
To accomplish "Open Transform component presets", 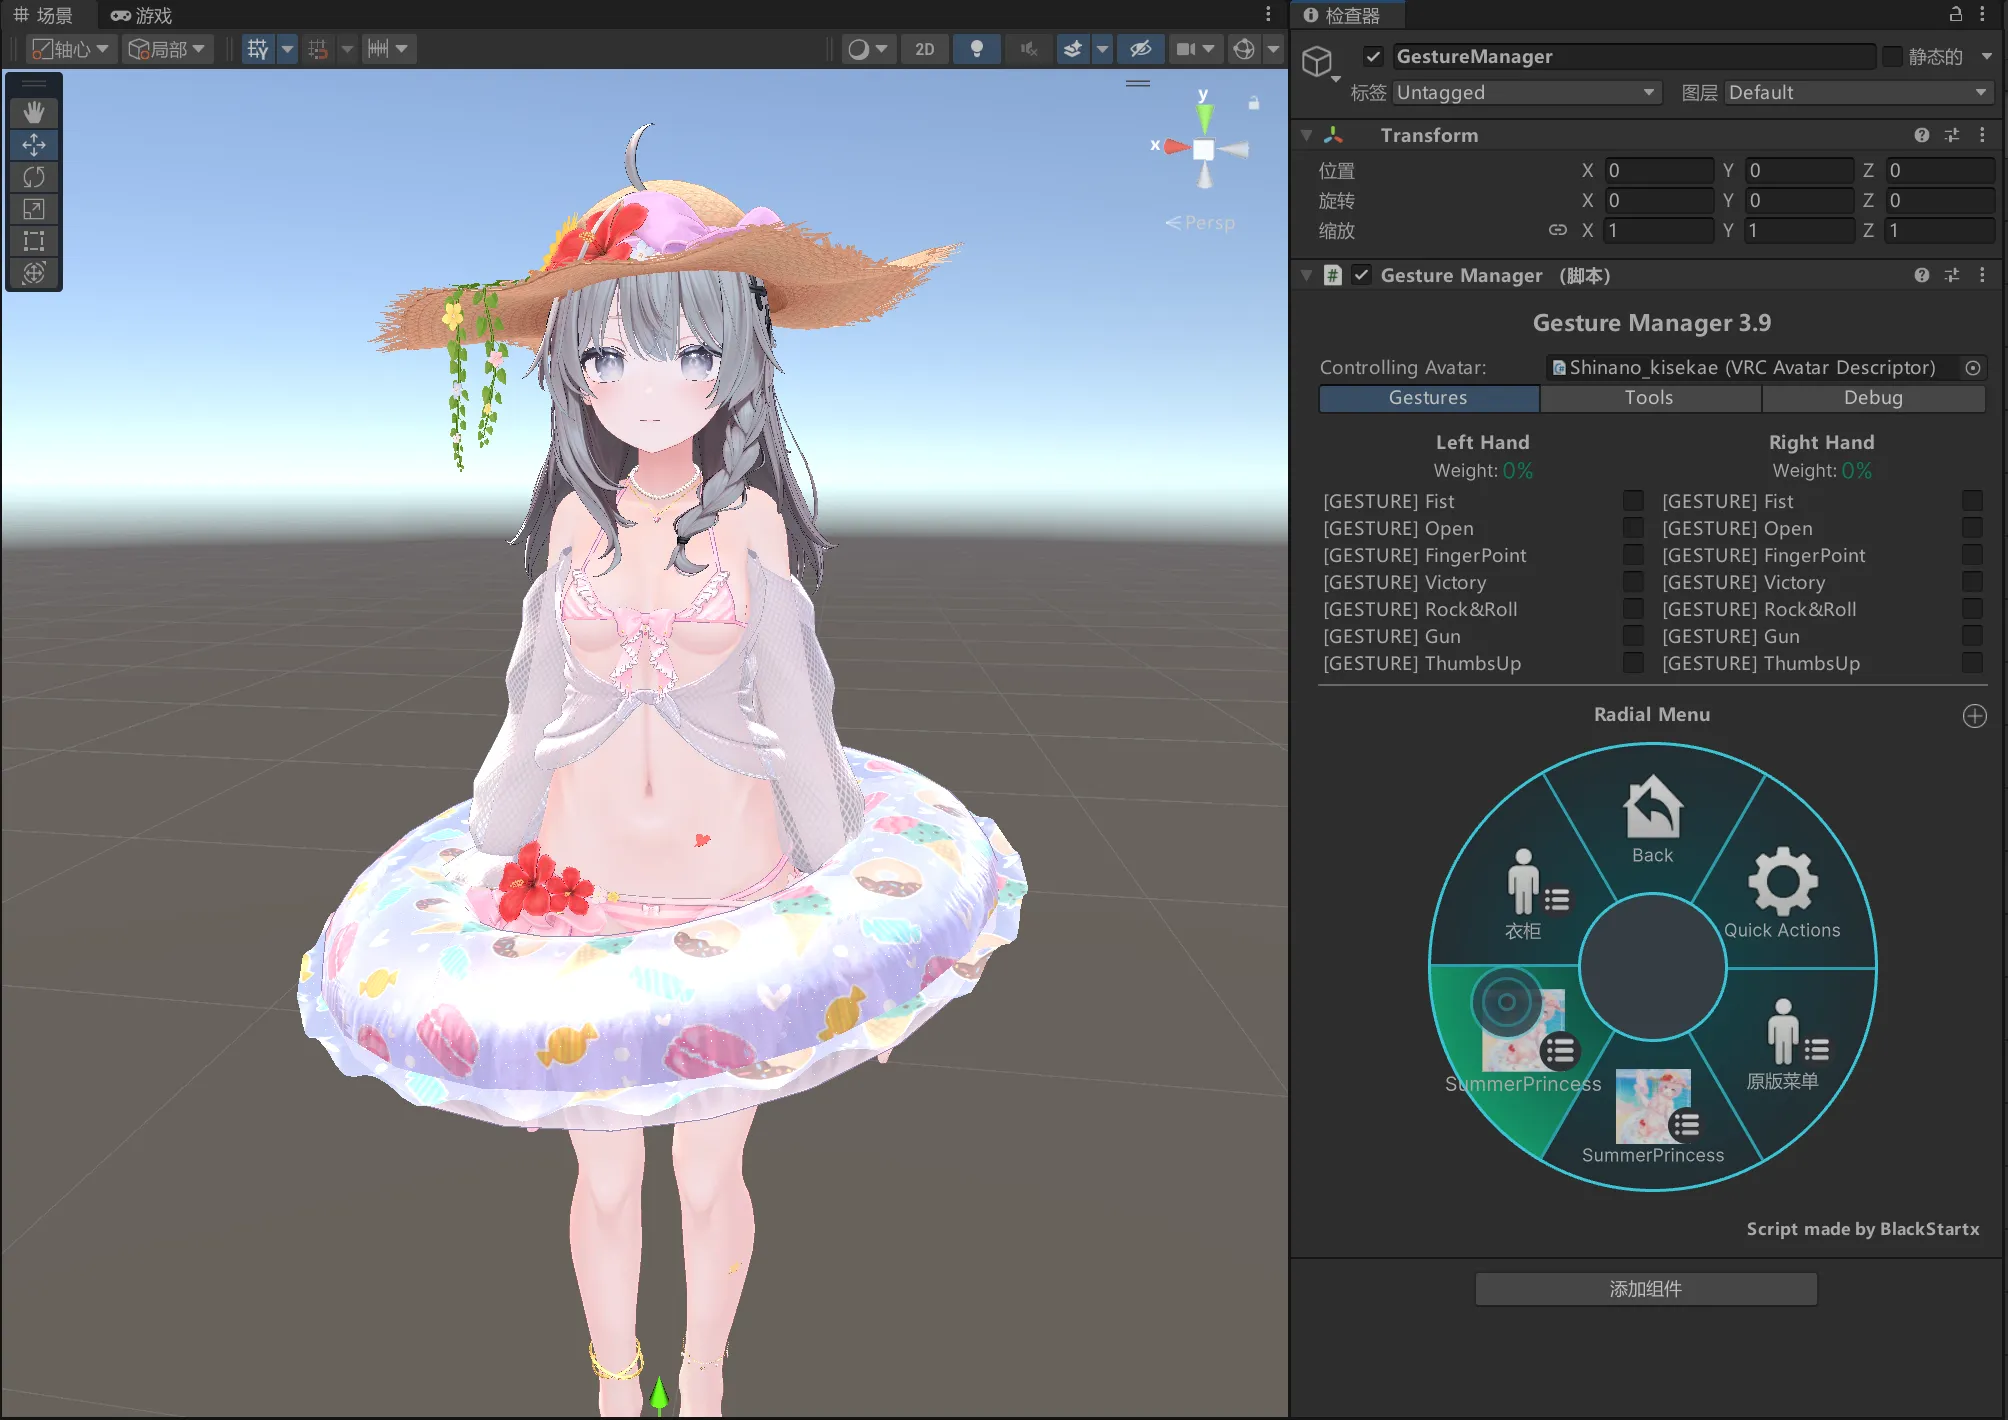I will pyautogui.click(x=1952, y=135).
